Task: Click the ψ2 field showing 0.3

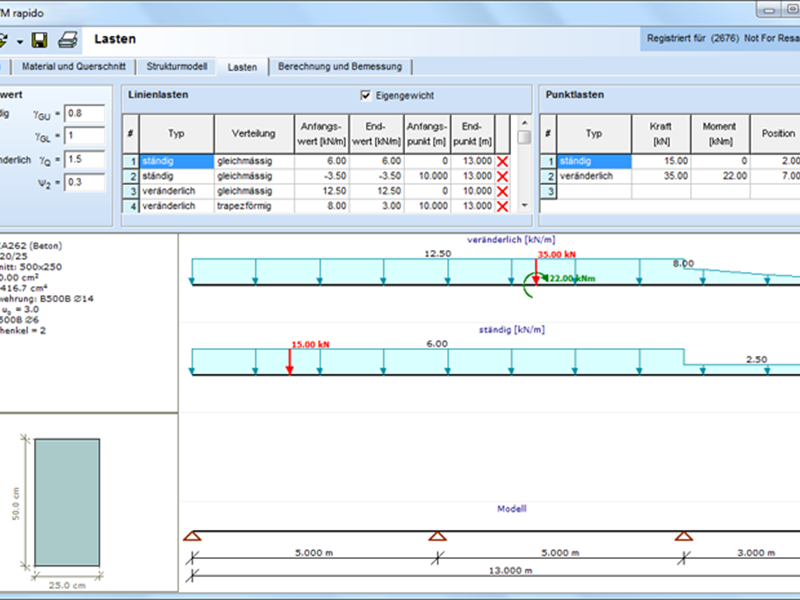Action: [x=84, y=182]
